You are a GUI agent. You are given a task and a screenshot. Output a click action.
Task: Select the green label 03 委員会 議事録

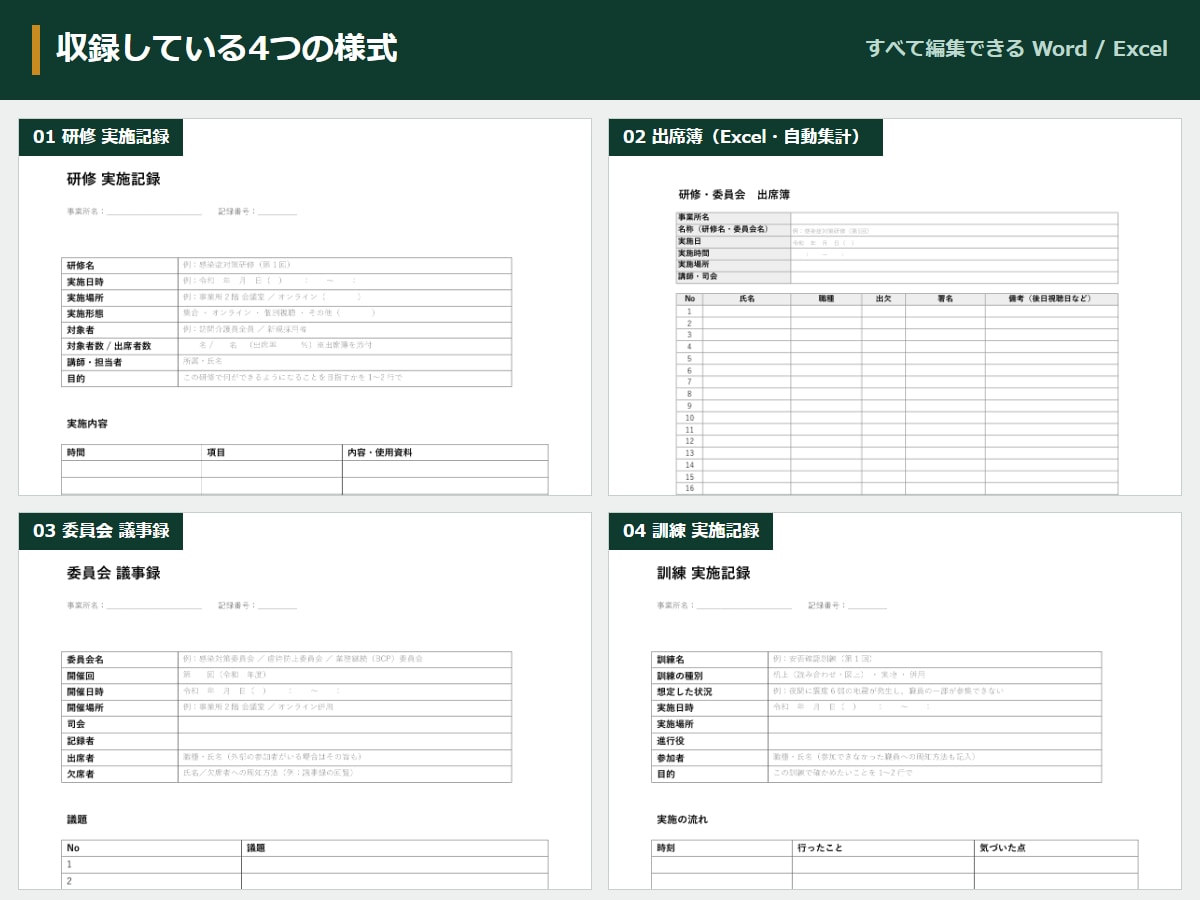tap(101, 531)
